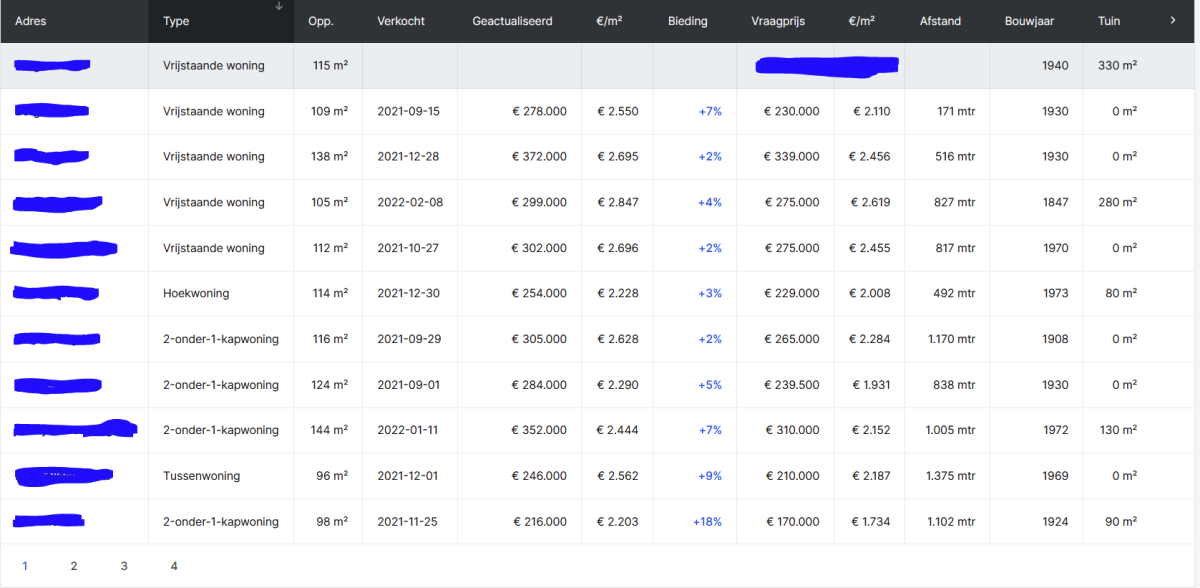Viewport: 1200px width, 588px height.
Task: Click the 2022-02-08 sale date cell
Action: (410, 202)
